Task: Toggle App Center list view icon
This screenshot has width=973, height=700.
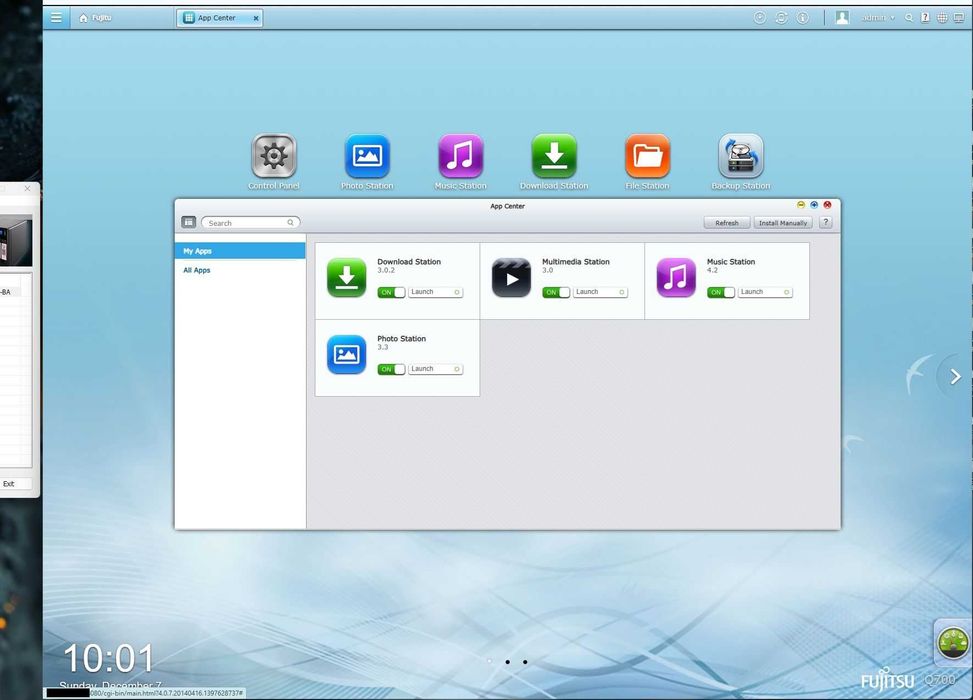Action: pos(189,222)
